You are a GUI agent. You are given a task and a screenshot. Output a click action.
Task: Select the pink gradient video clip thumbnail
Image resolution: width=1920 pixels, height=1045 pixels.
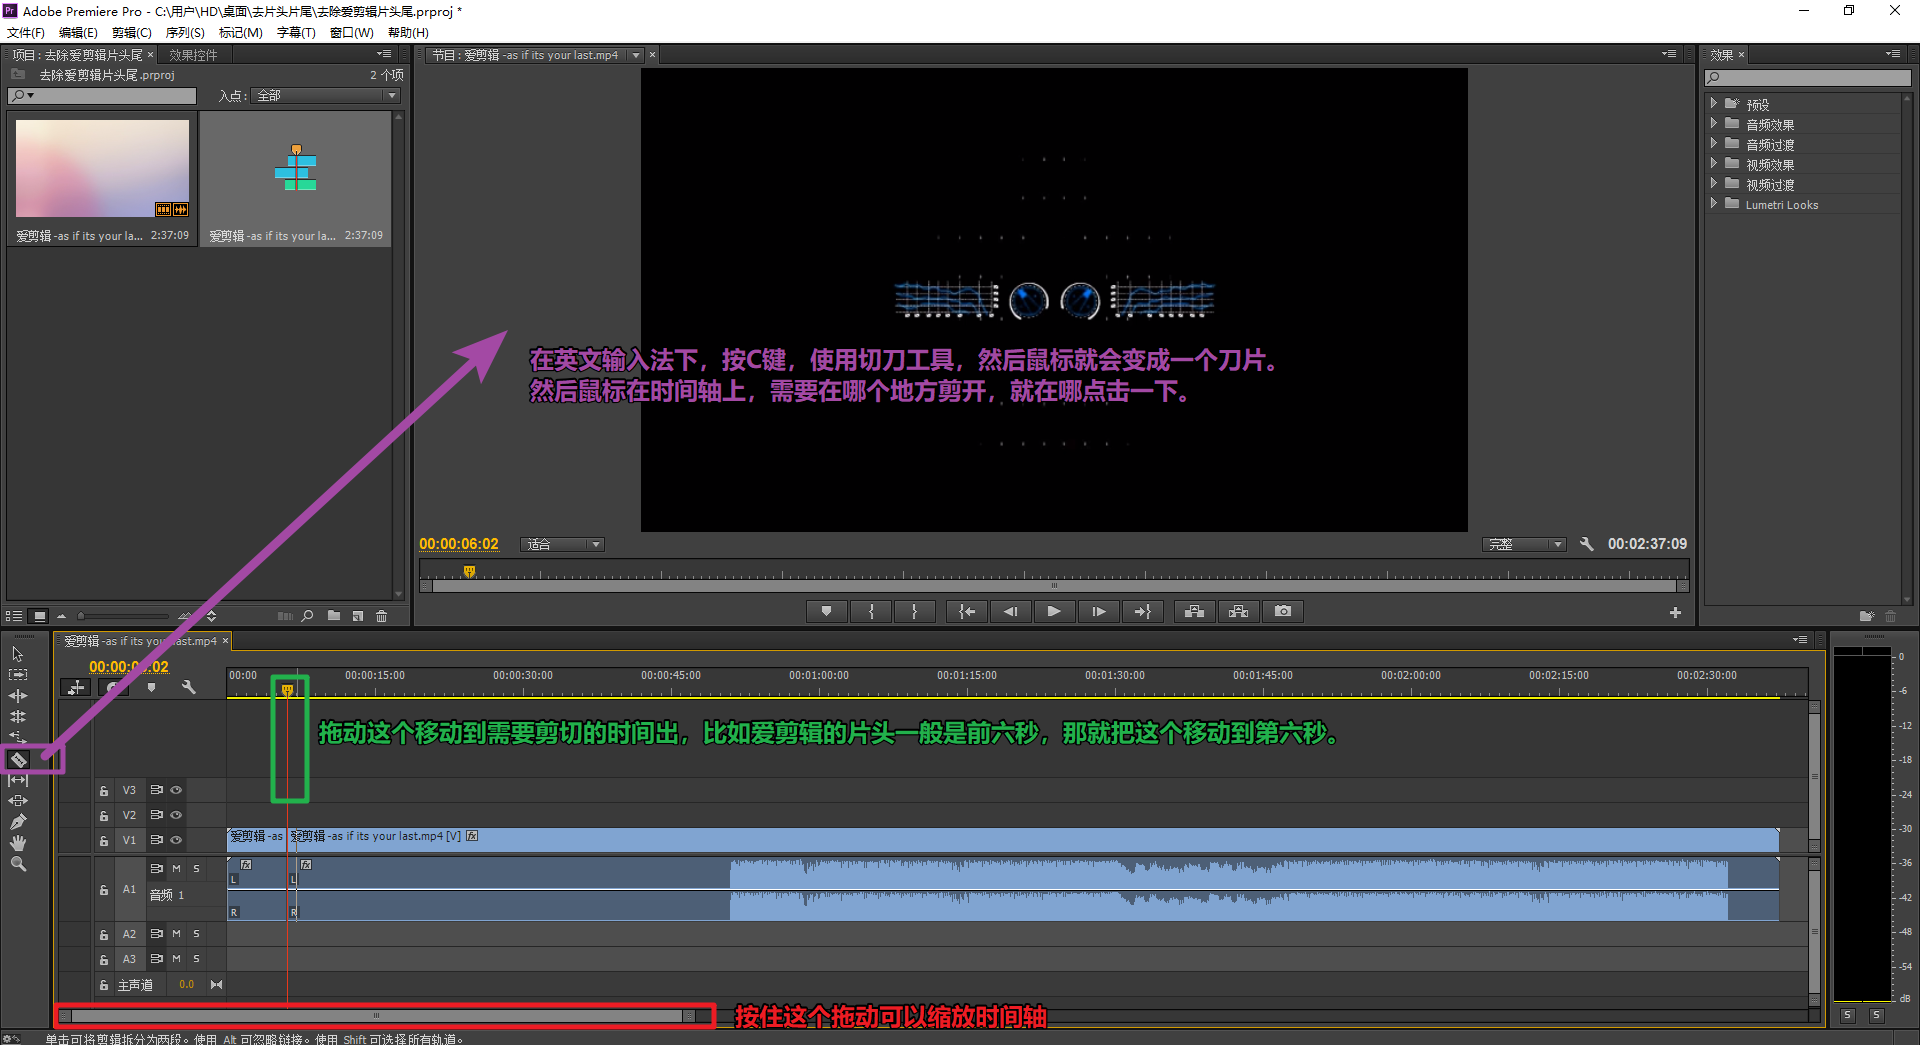[x=102, y=168]
